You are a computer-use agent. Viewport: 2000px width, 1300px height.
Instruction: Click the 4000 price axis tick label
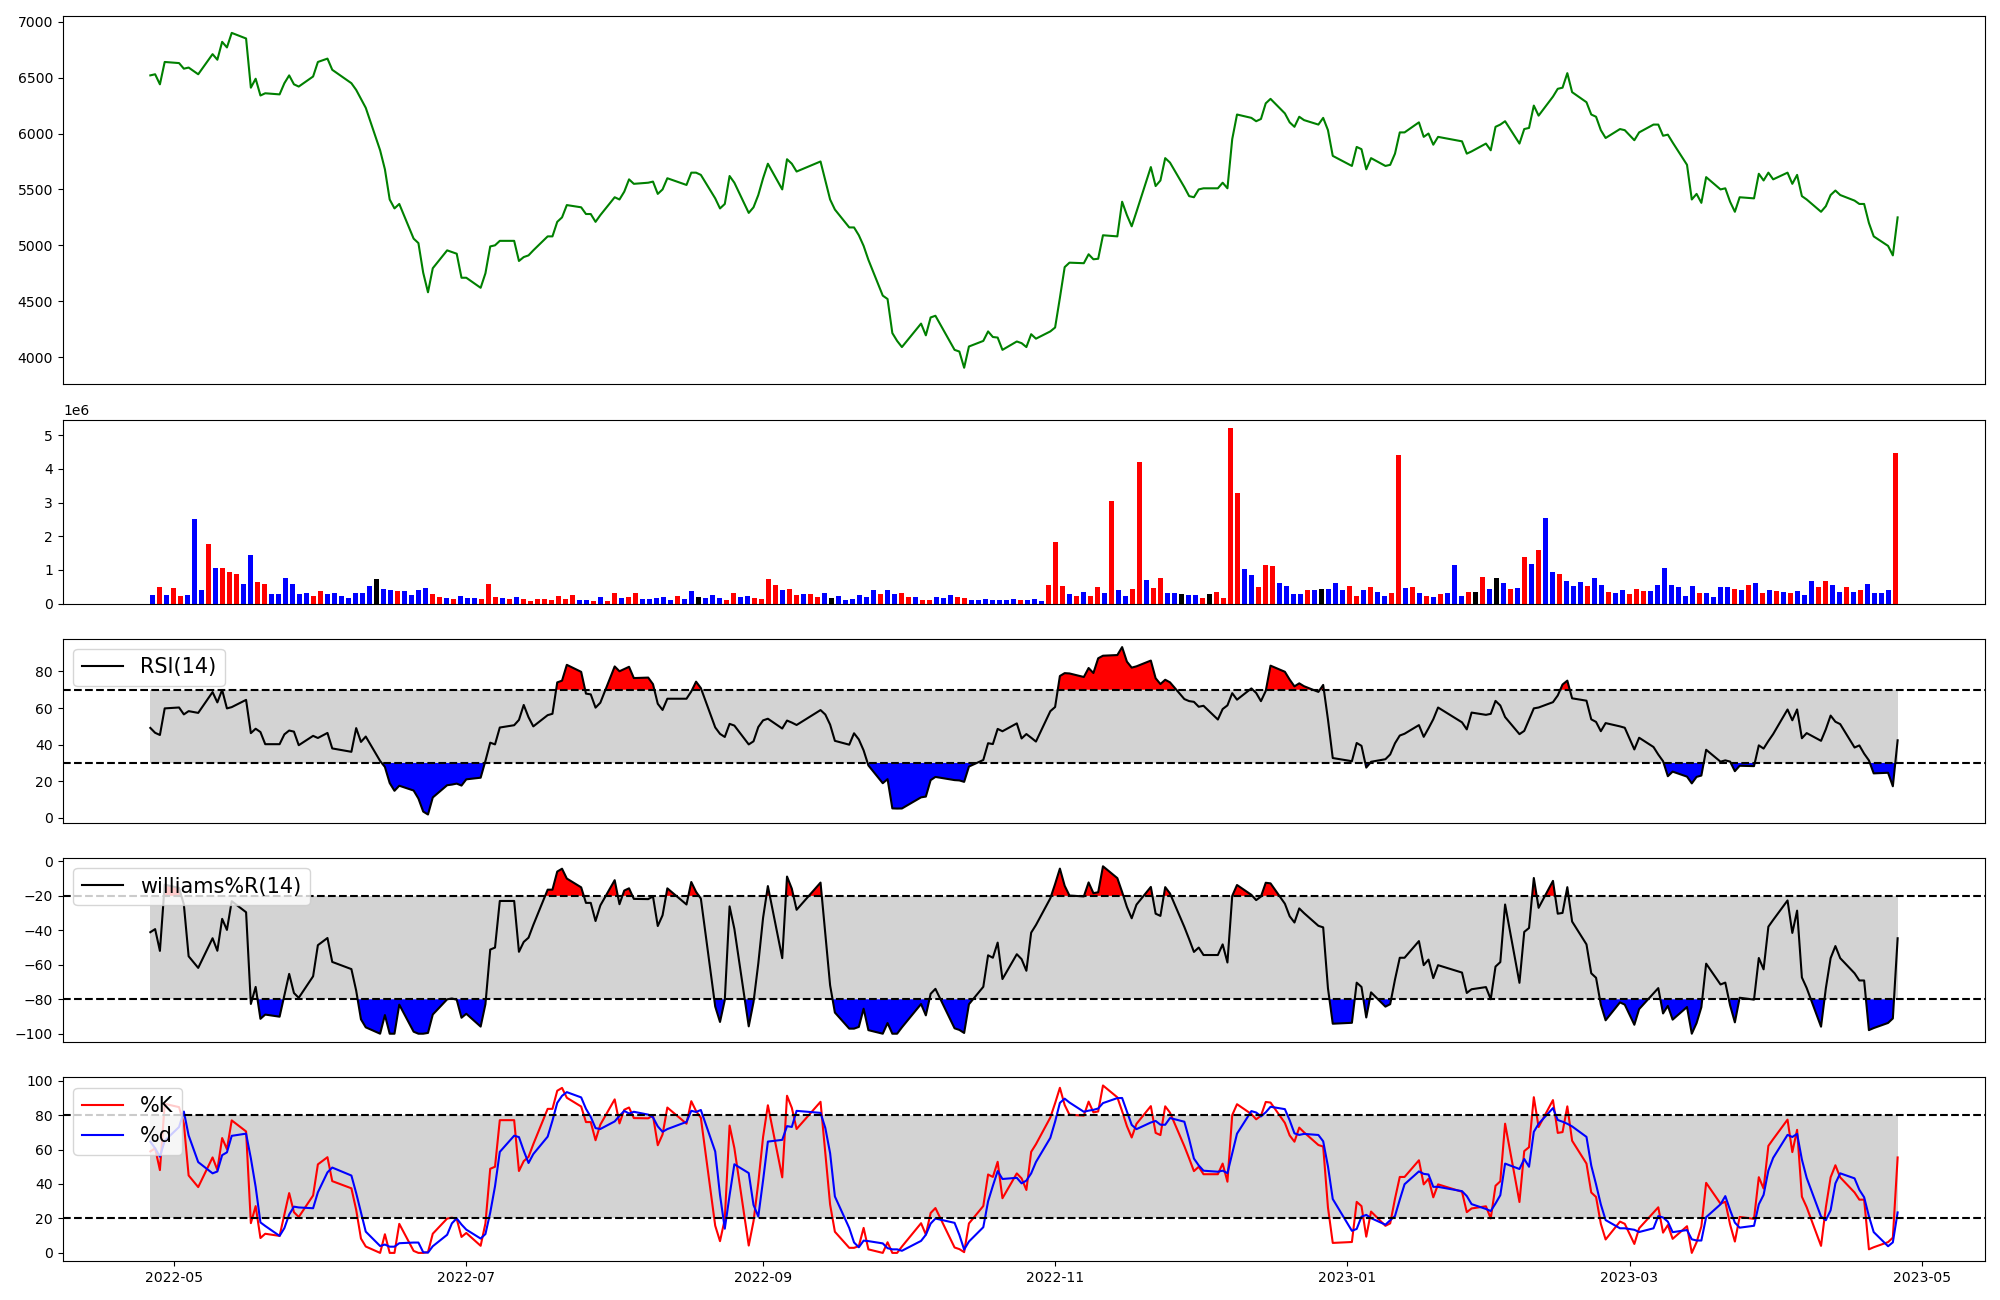click(x=36, y=358)
